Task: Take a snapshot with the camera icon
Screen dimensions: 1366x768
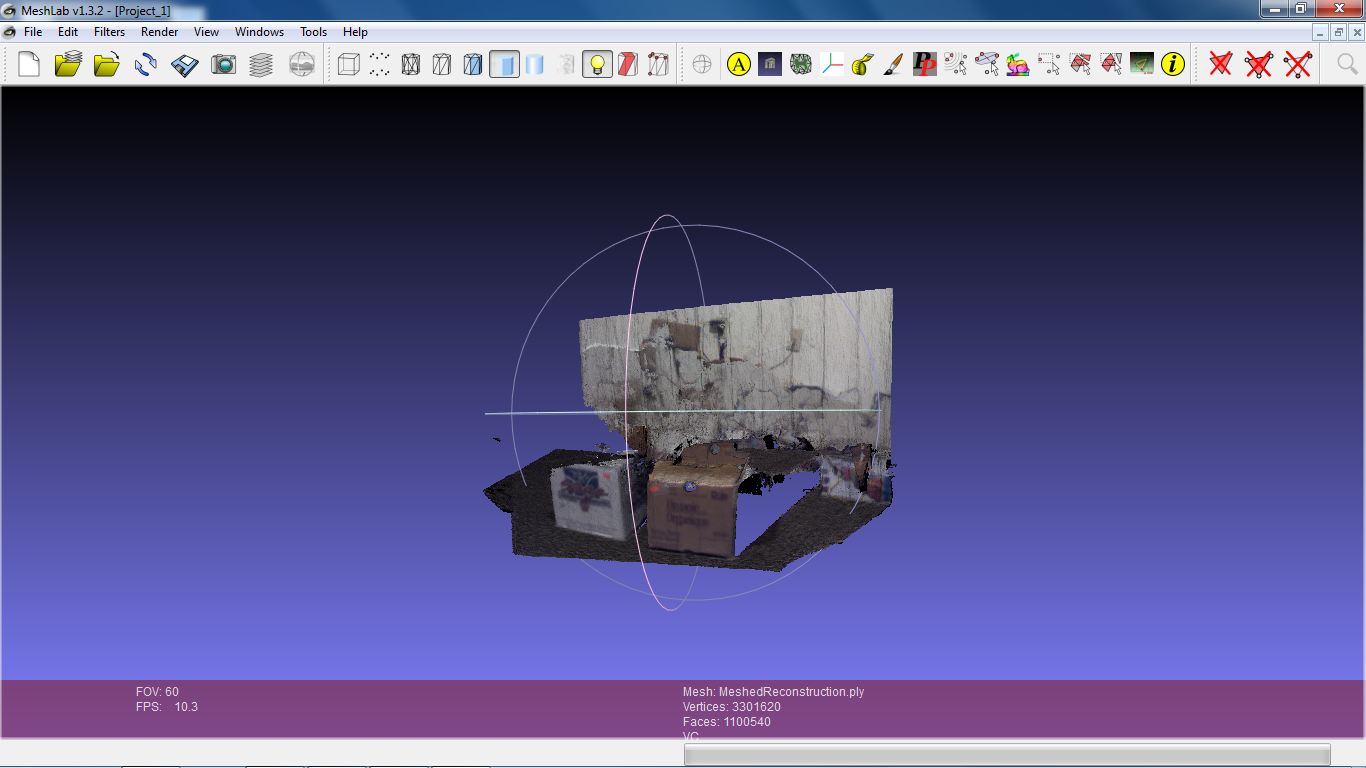Action: coord(223,65)
